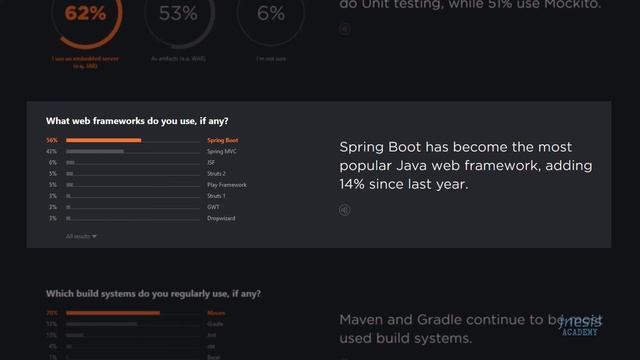Click the share icon under the Unit testing text
The image size is (640, 360).
[x=344, y=29]
